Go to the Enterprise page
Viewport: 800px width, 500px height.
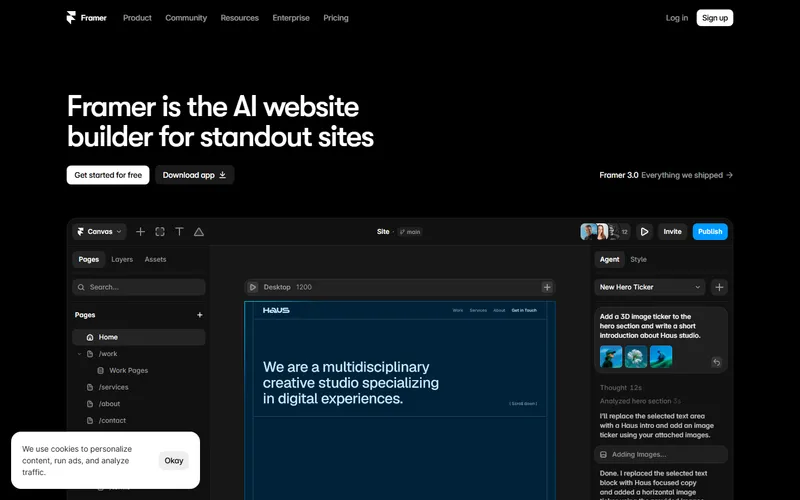[x=291, y=18]
